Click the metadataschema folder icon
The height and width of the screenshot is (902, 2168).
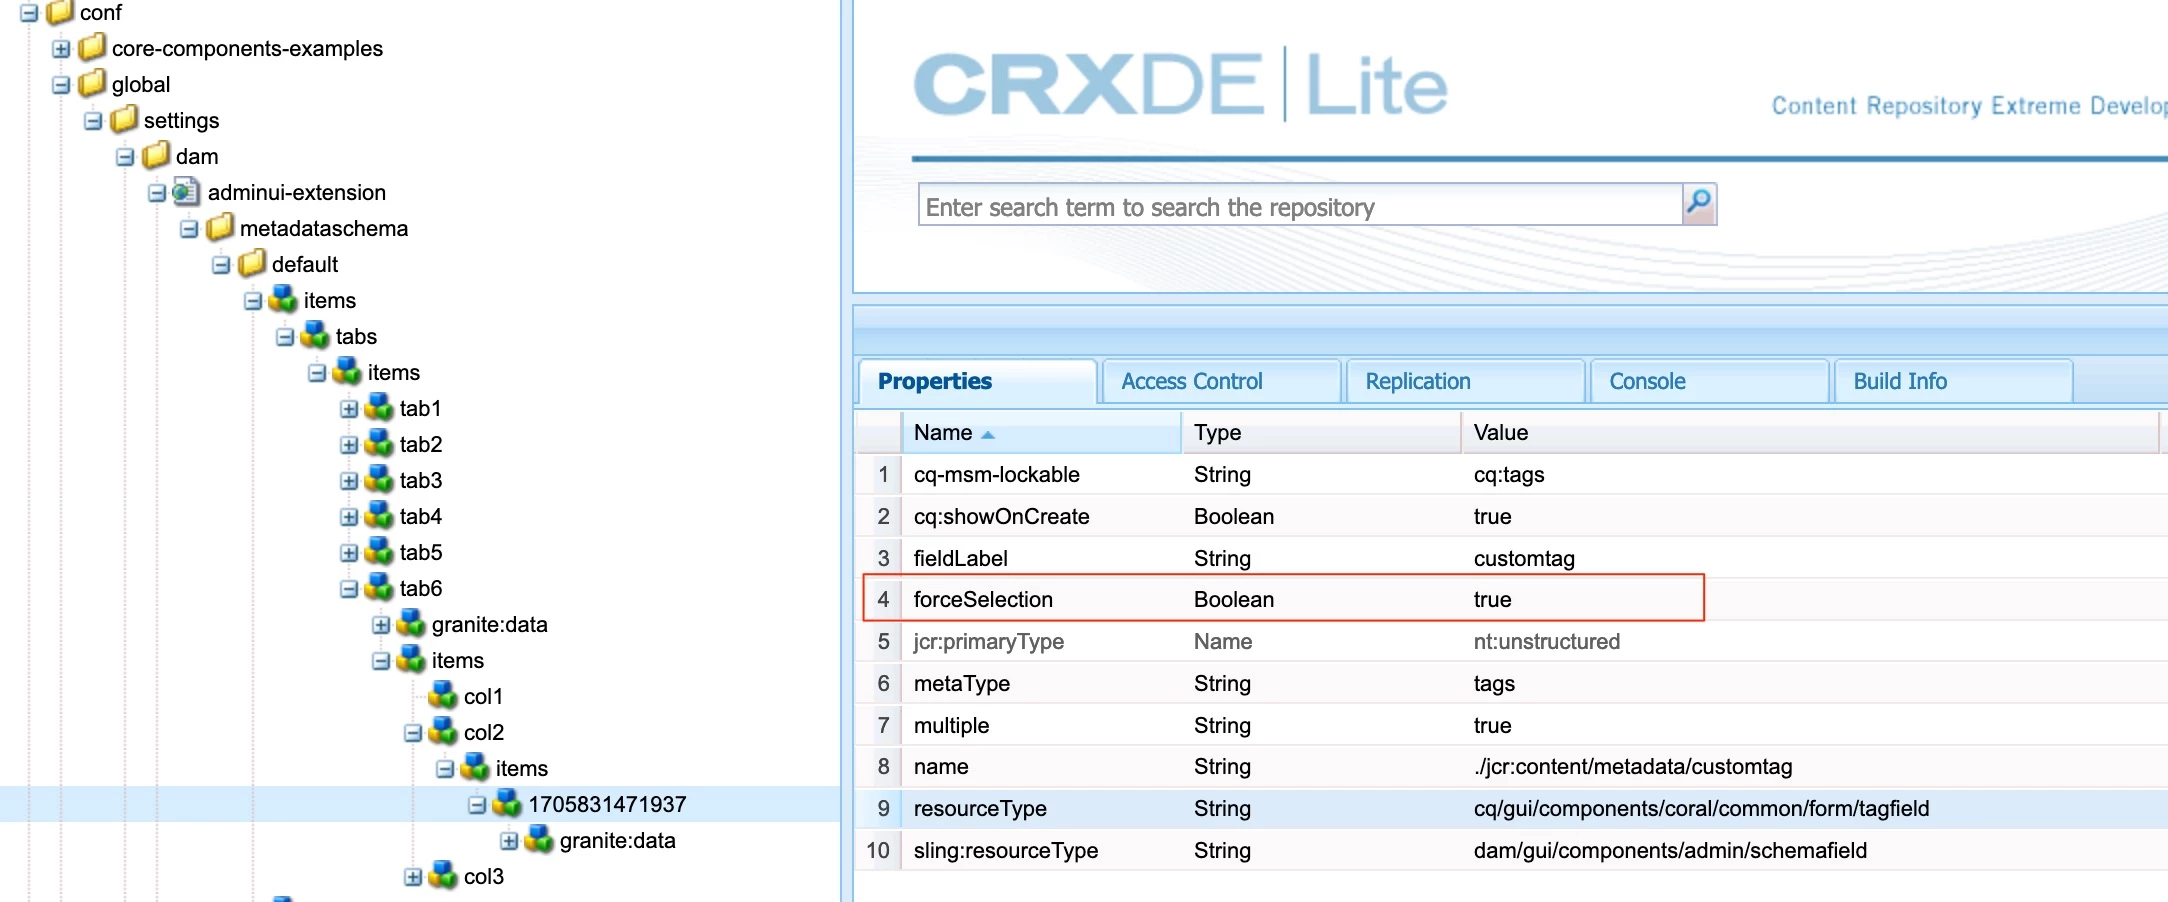(x=220, y=228)
